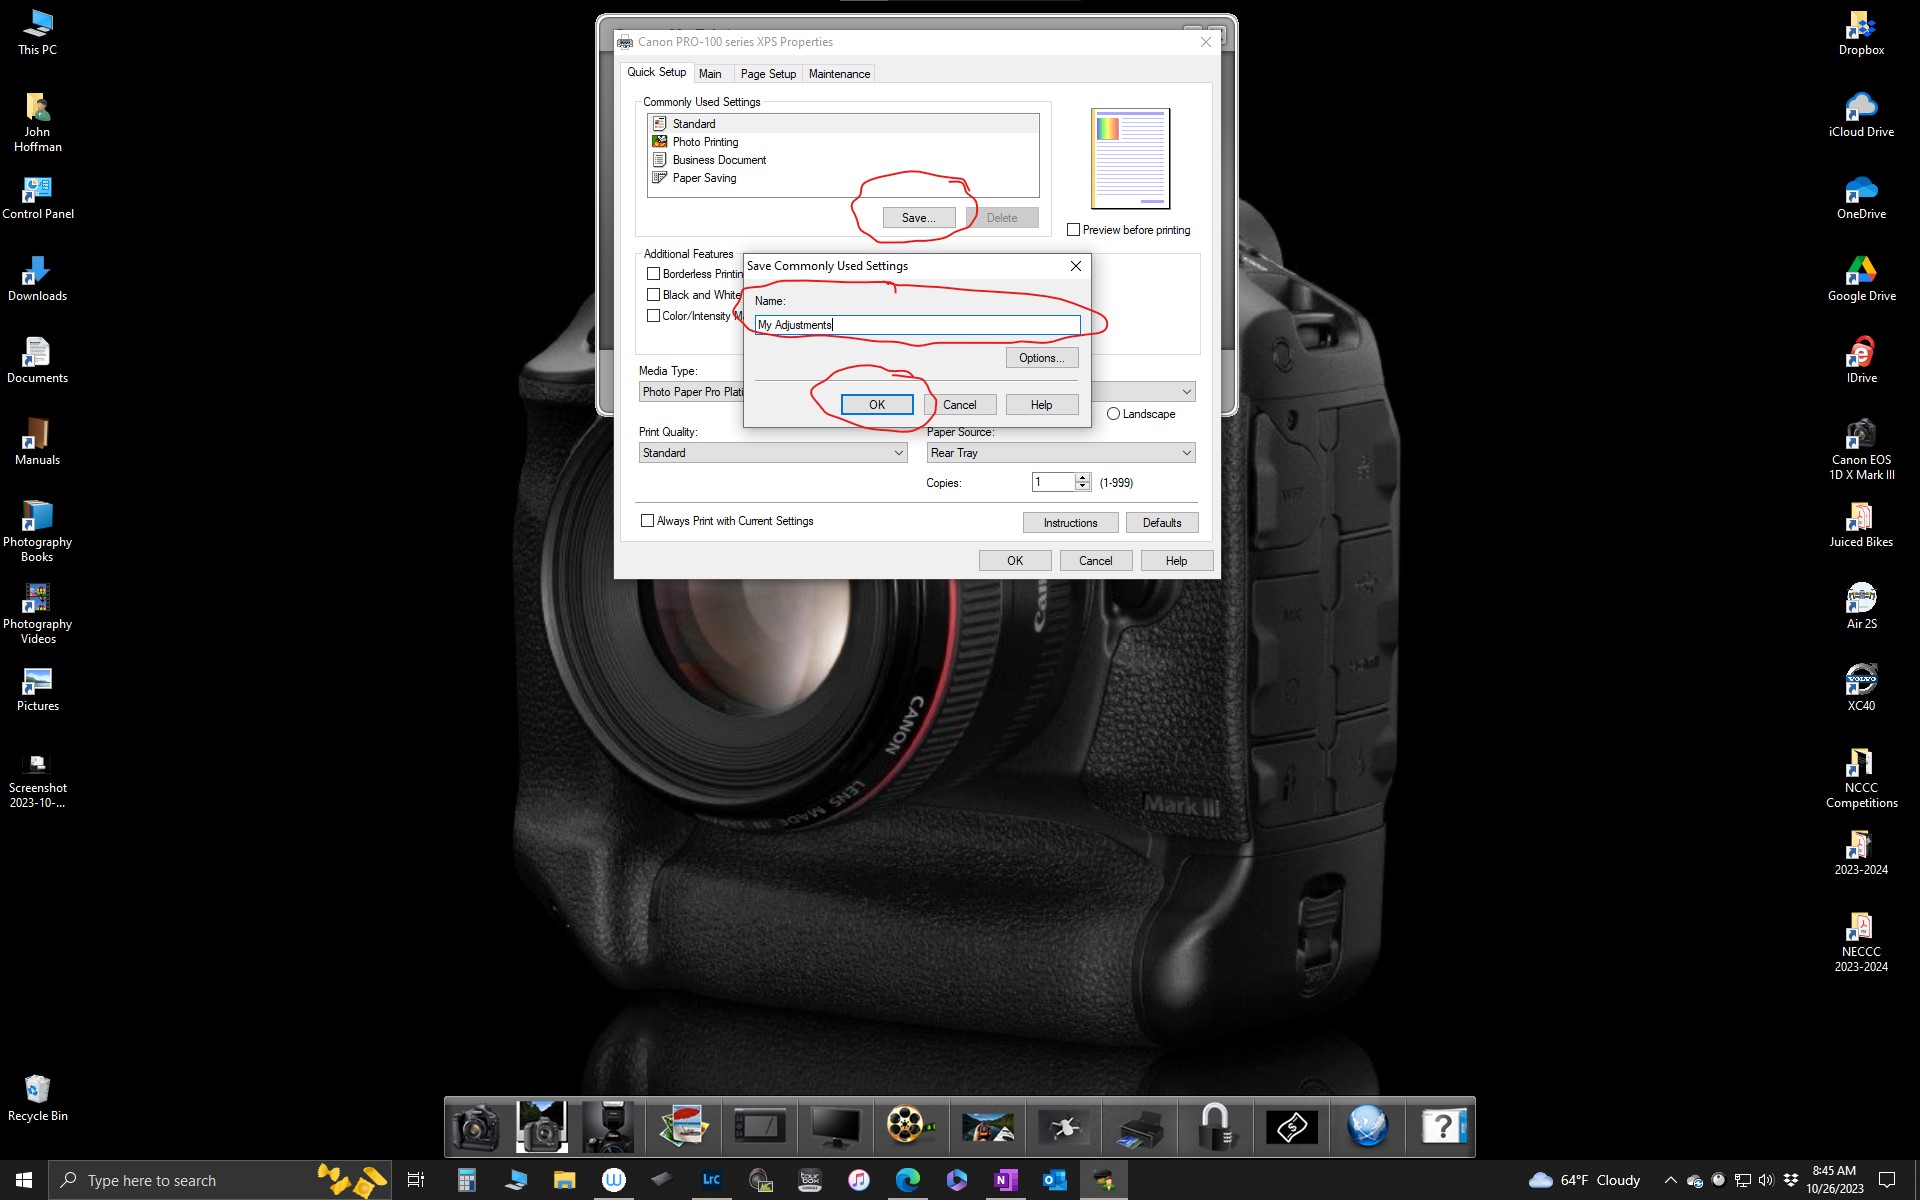The height and width of the screenshot is (1200, 1920).
Task: Switch to the Page Setup tab
Action: coord(768,74)
